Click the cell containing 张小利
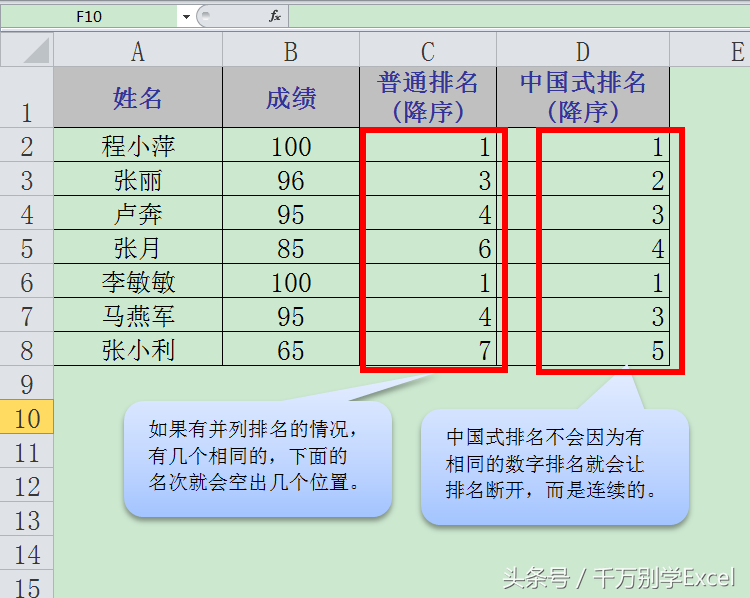750x598 pixels. pos(138,349)
